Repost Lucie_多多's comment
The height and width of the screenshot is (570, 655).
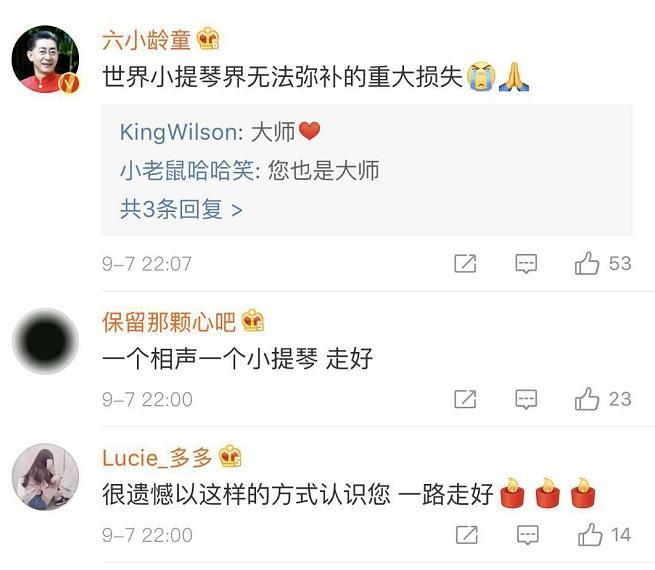tap(467, 535)
